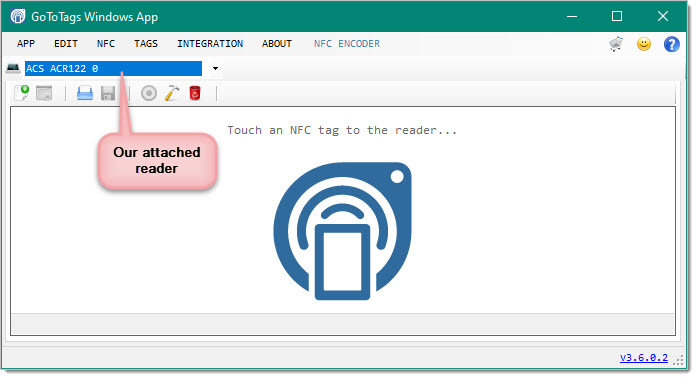This screenshot has width=696, height=378.
Task: Click the hammer tool icon
Action: [x=172, y=93]
